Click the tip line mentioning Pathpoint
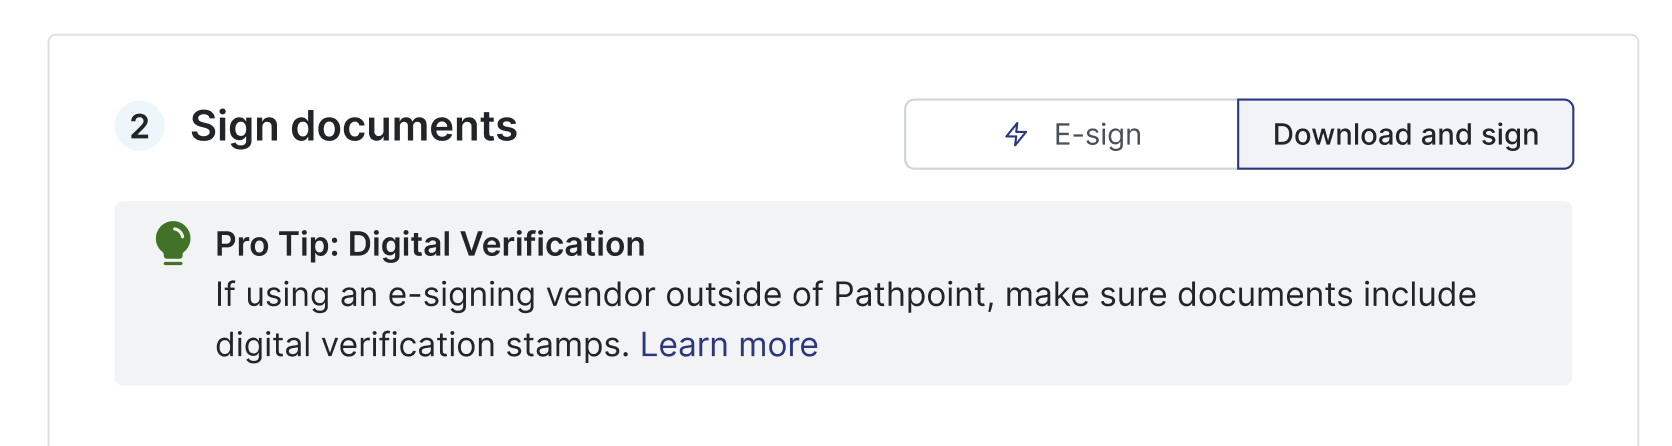This screenshot has width=1672, height=446. coord(845,295)
